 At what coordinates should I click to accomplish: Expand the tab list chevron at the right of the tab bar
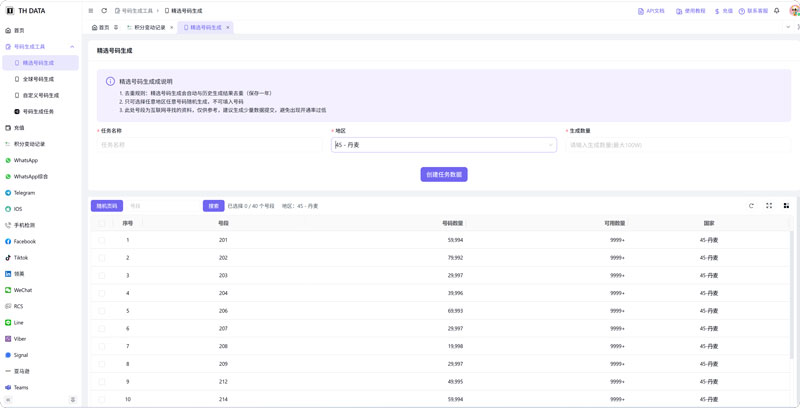[788, 28]
